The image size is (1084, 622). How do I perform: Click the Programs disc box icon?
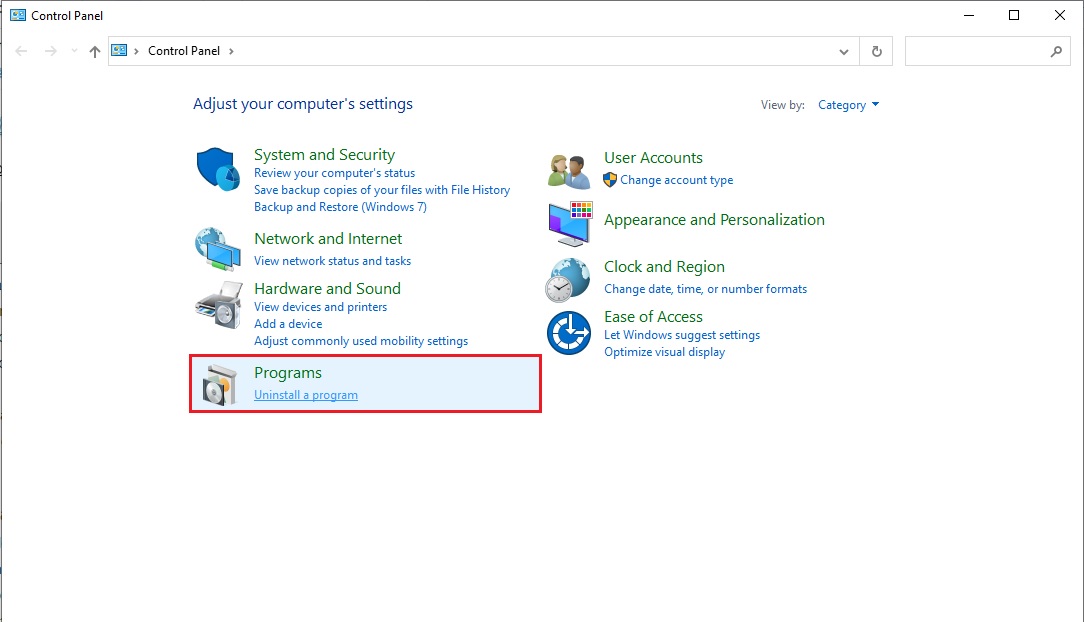[x=219, y=384]
